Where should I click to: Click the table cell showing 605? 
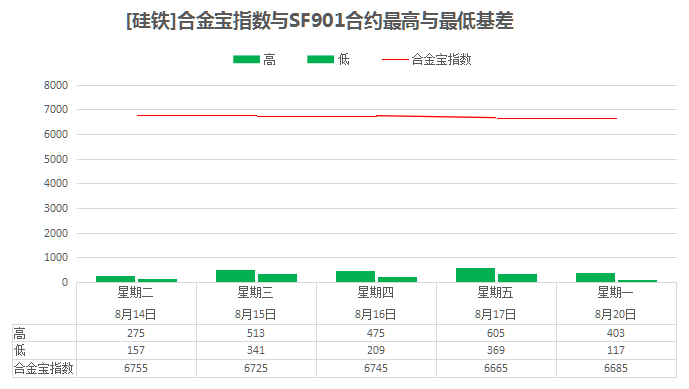point(496,333)
